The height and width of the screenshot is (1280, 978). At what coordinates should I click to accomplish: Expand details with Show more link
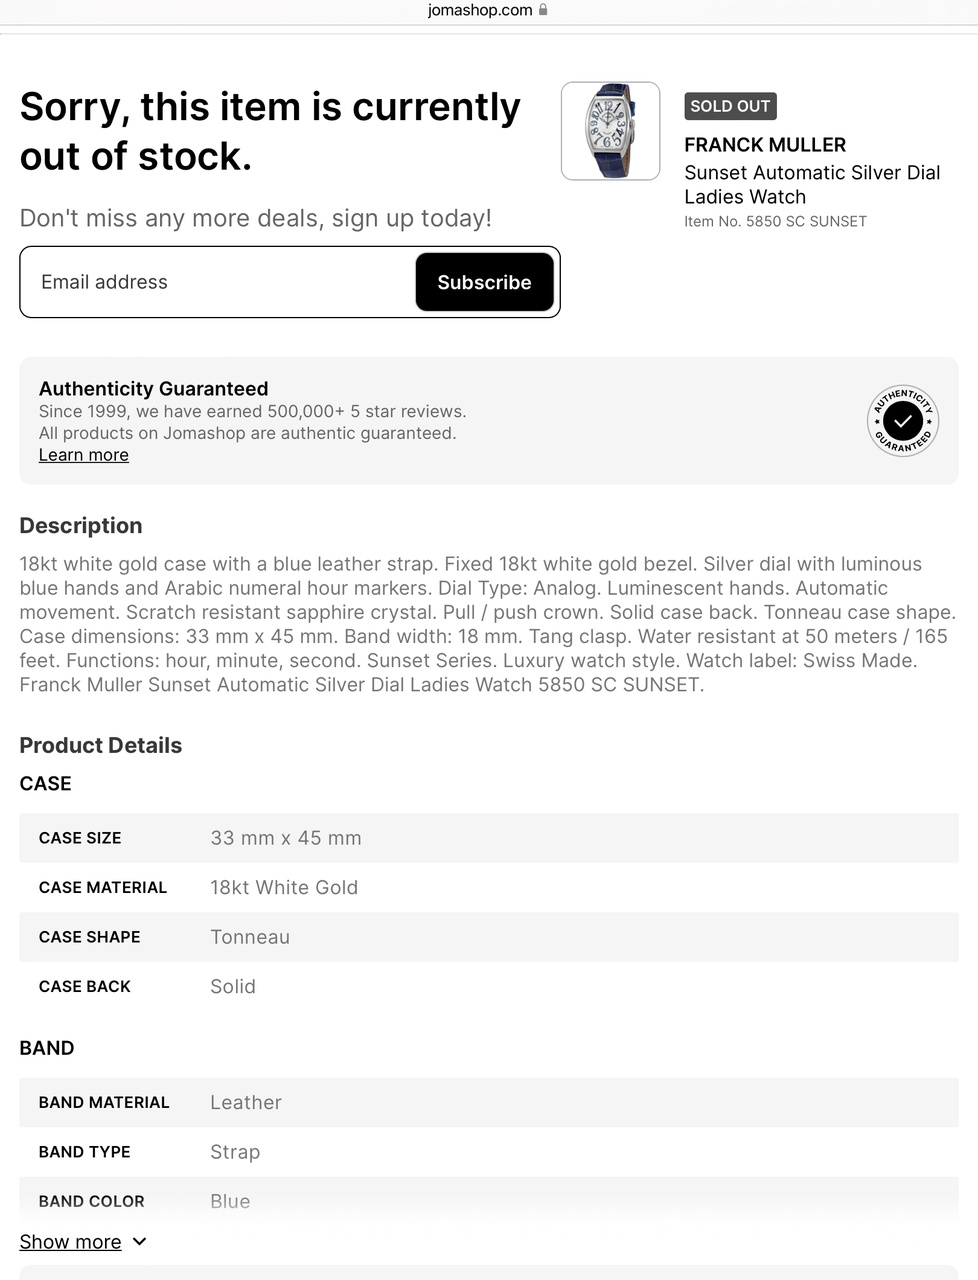[x=70, y=1241]
